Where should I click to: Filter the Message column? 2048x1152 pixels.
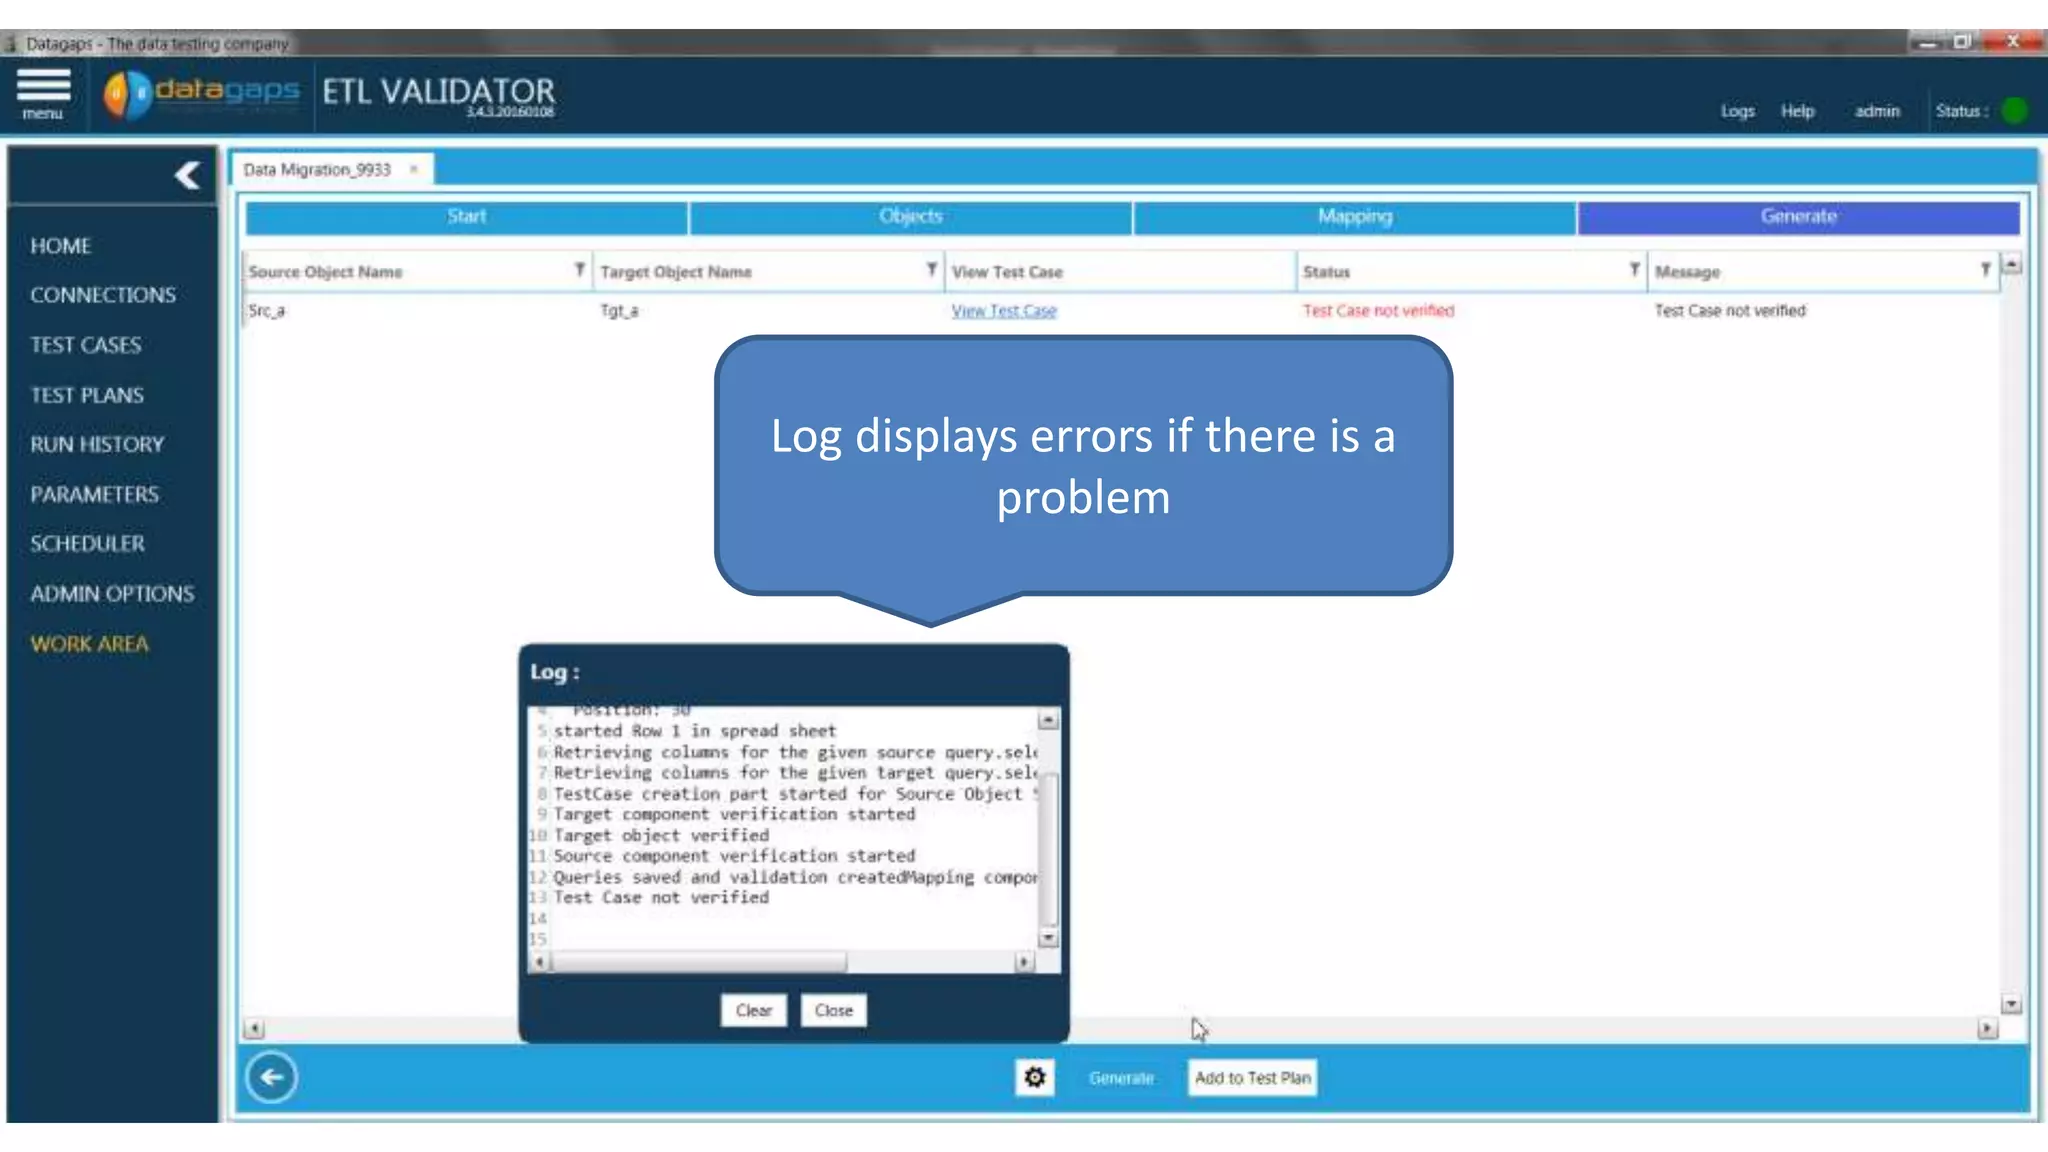click(x=1985, y=270)
